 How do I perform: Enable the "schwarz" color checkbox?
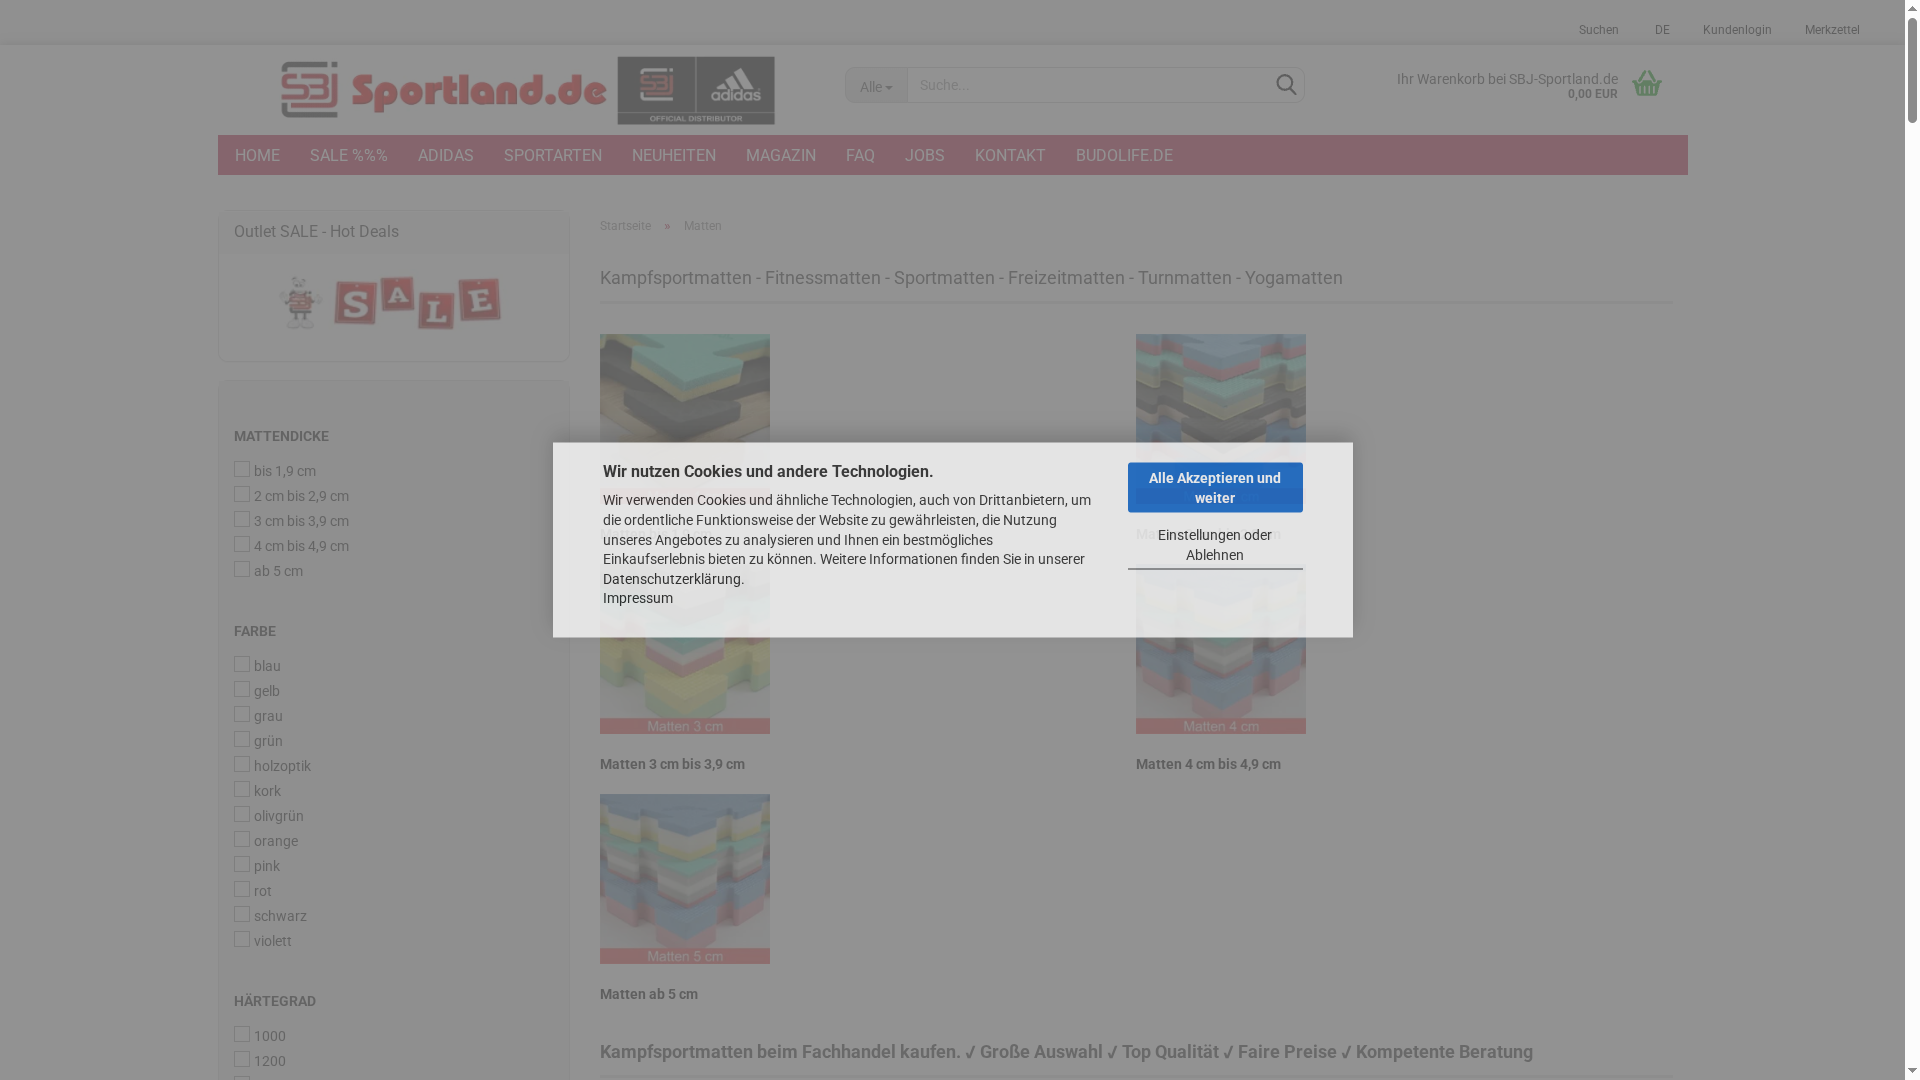[241, 913]
